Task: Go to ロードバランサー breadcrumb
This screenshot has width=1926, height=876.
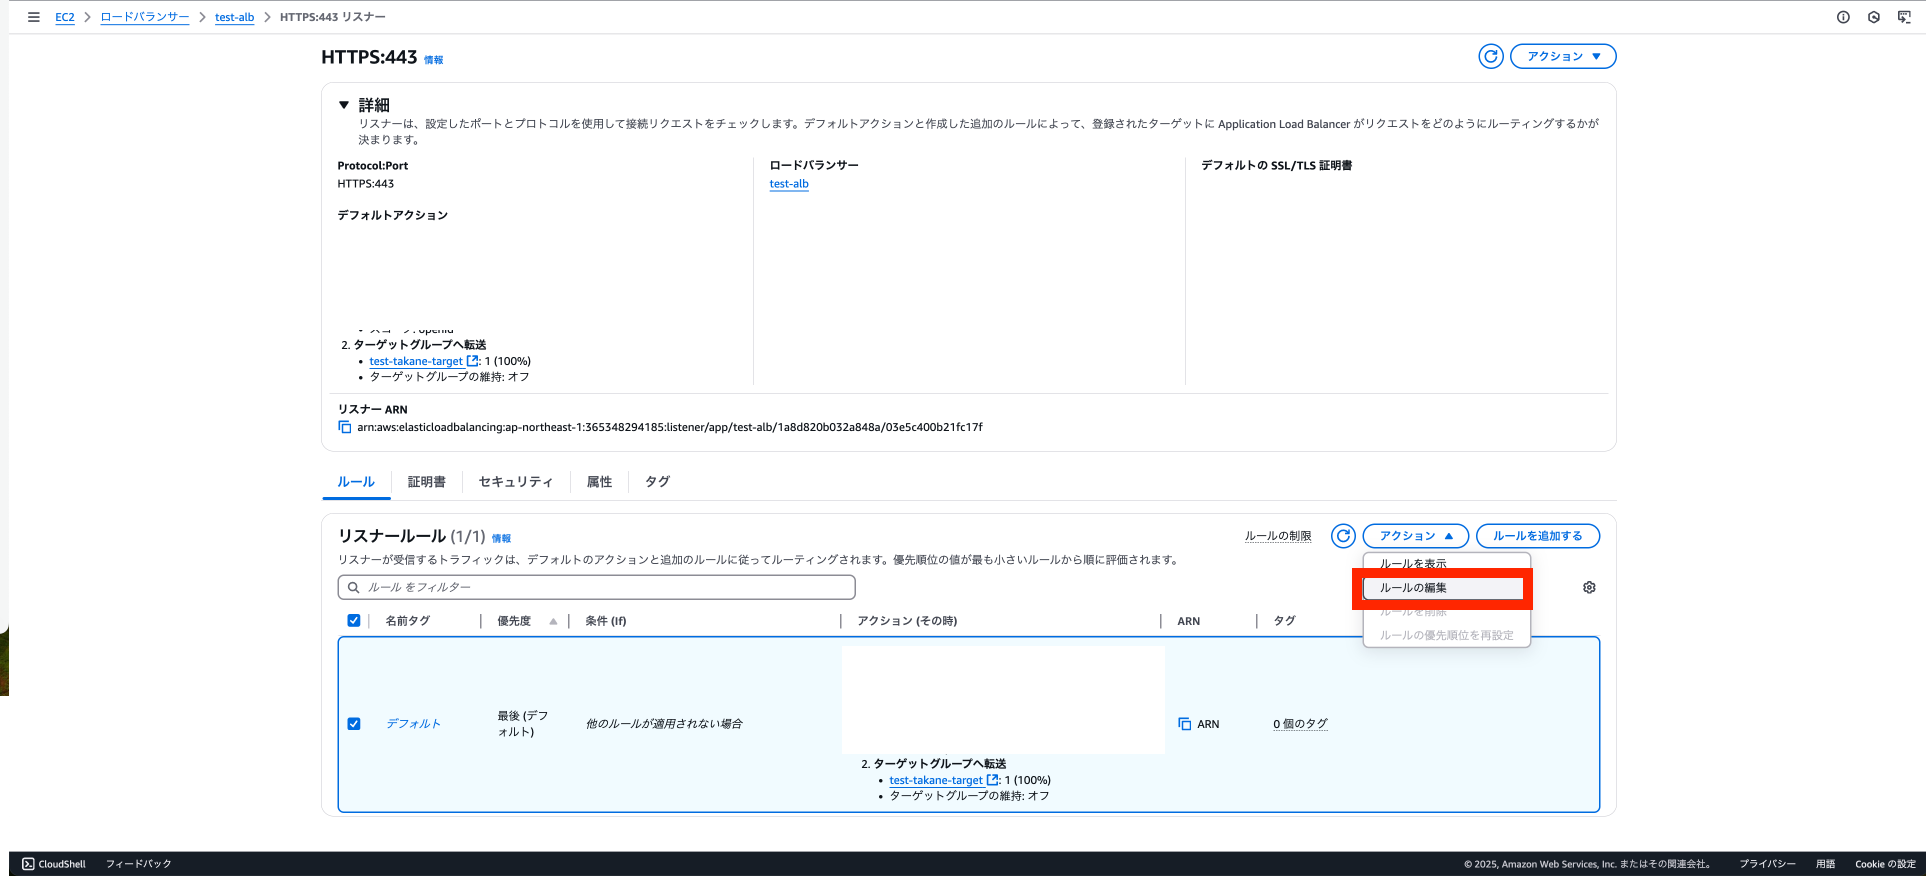Action: pyautogui.click(x=145, y=17)
